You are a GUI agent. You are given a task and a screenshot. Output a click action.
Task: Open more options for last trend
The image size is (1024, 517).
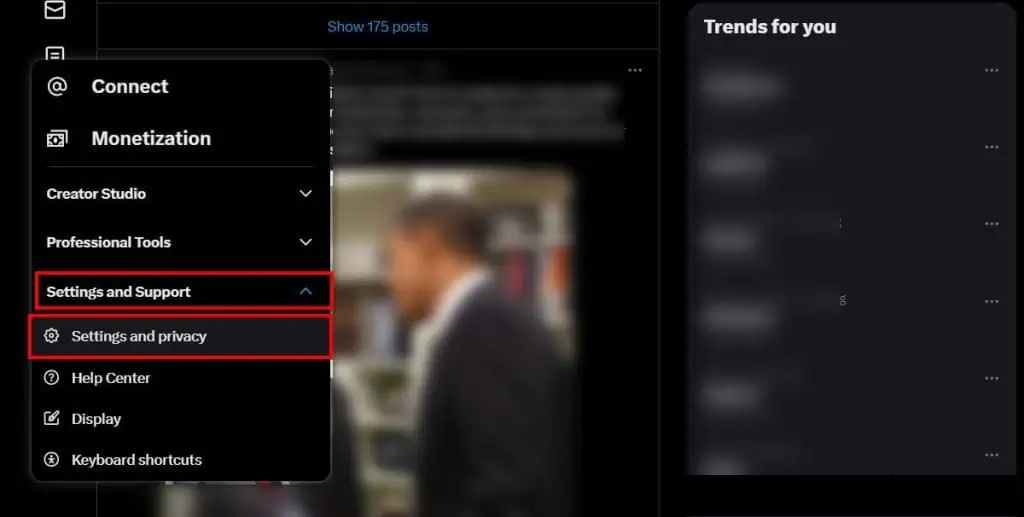991,455
